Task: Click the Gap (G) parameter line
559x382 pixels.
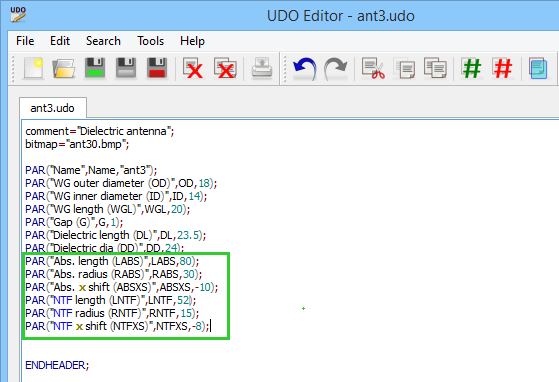Action: (x=74, y=222)
